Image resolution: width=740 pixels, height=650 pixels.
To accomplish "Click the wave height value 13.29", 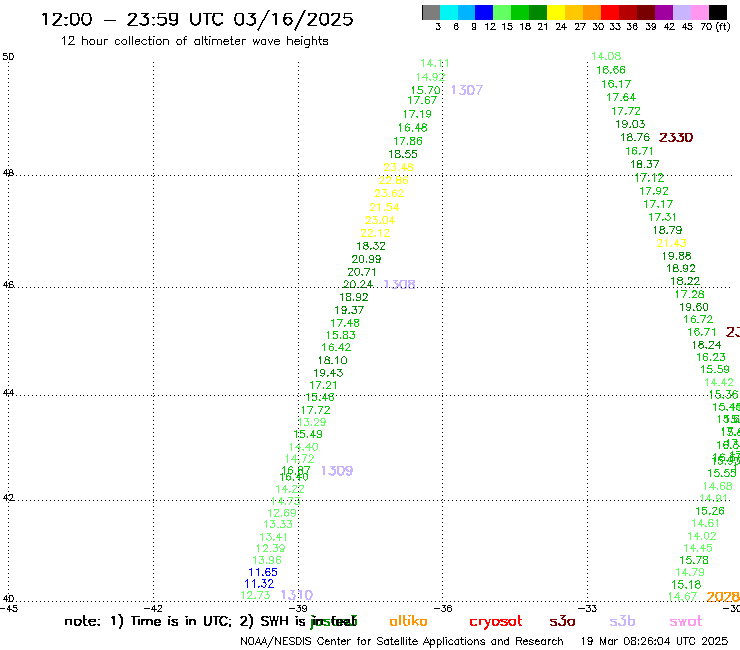I will pyautogui.click(x=312, y=422).
